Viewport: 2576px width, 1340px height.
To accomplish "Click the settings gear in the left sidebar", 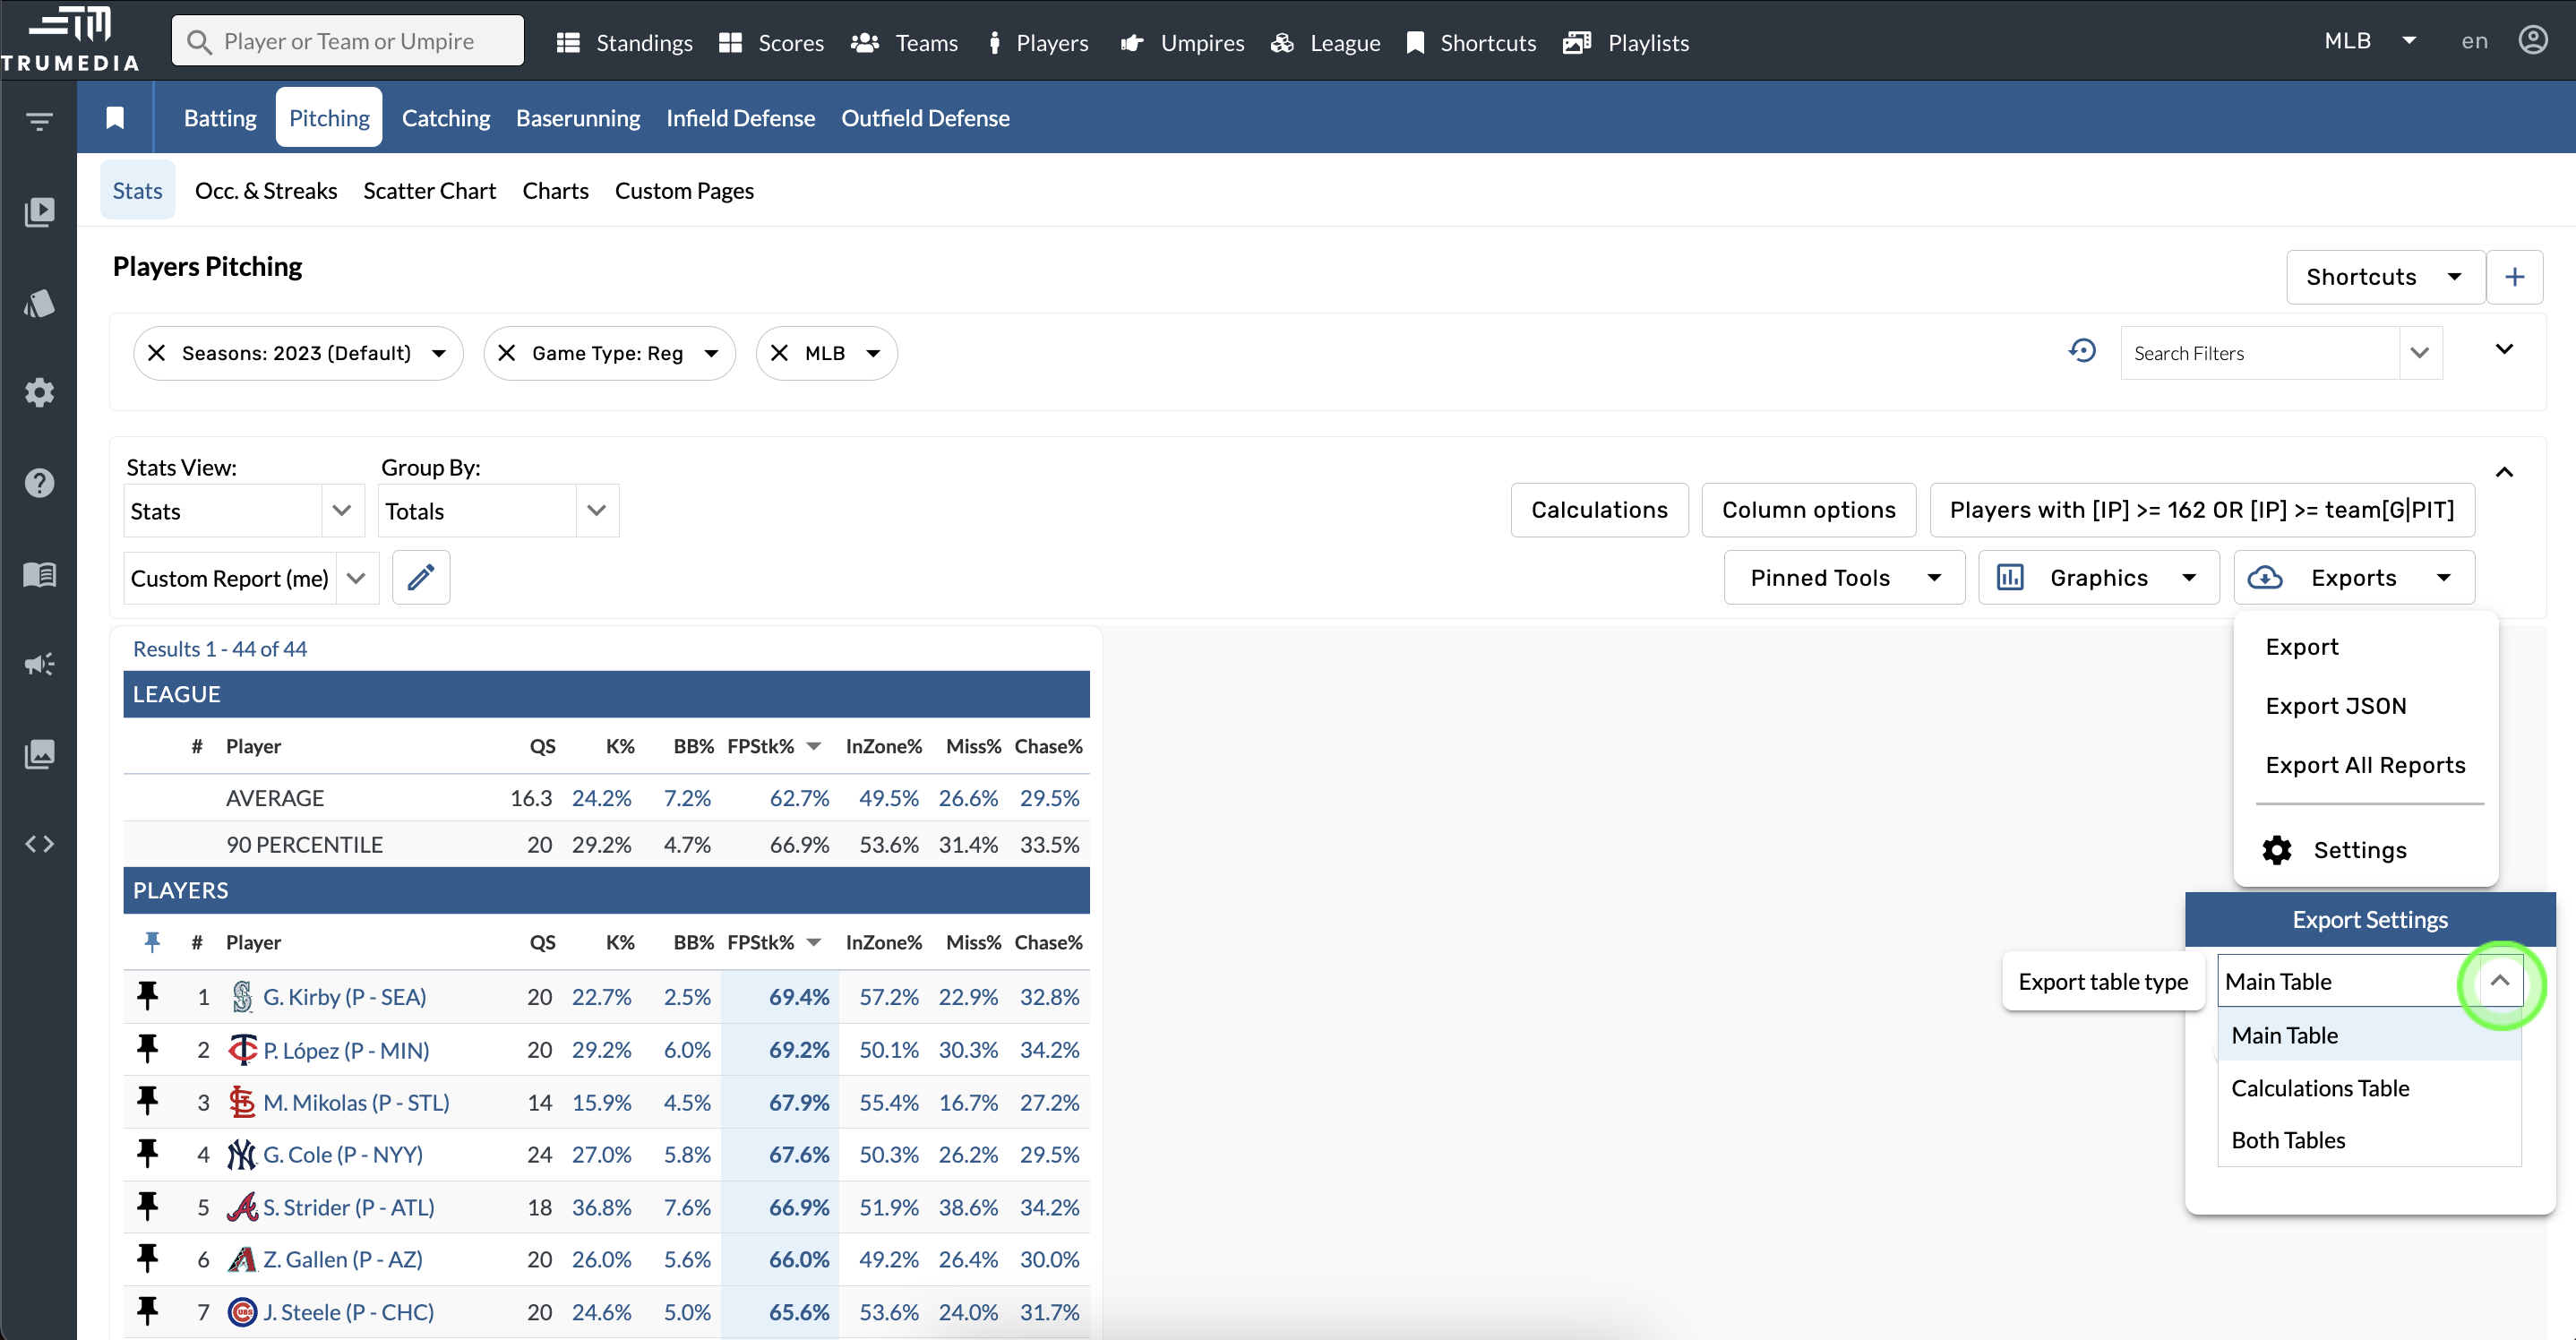I will pyautogui.click(x=40, y=392).
